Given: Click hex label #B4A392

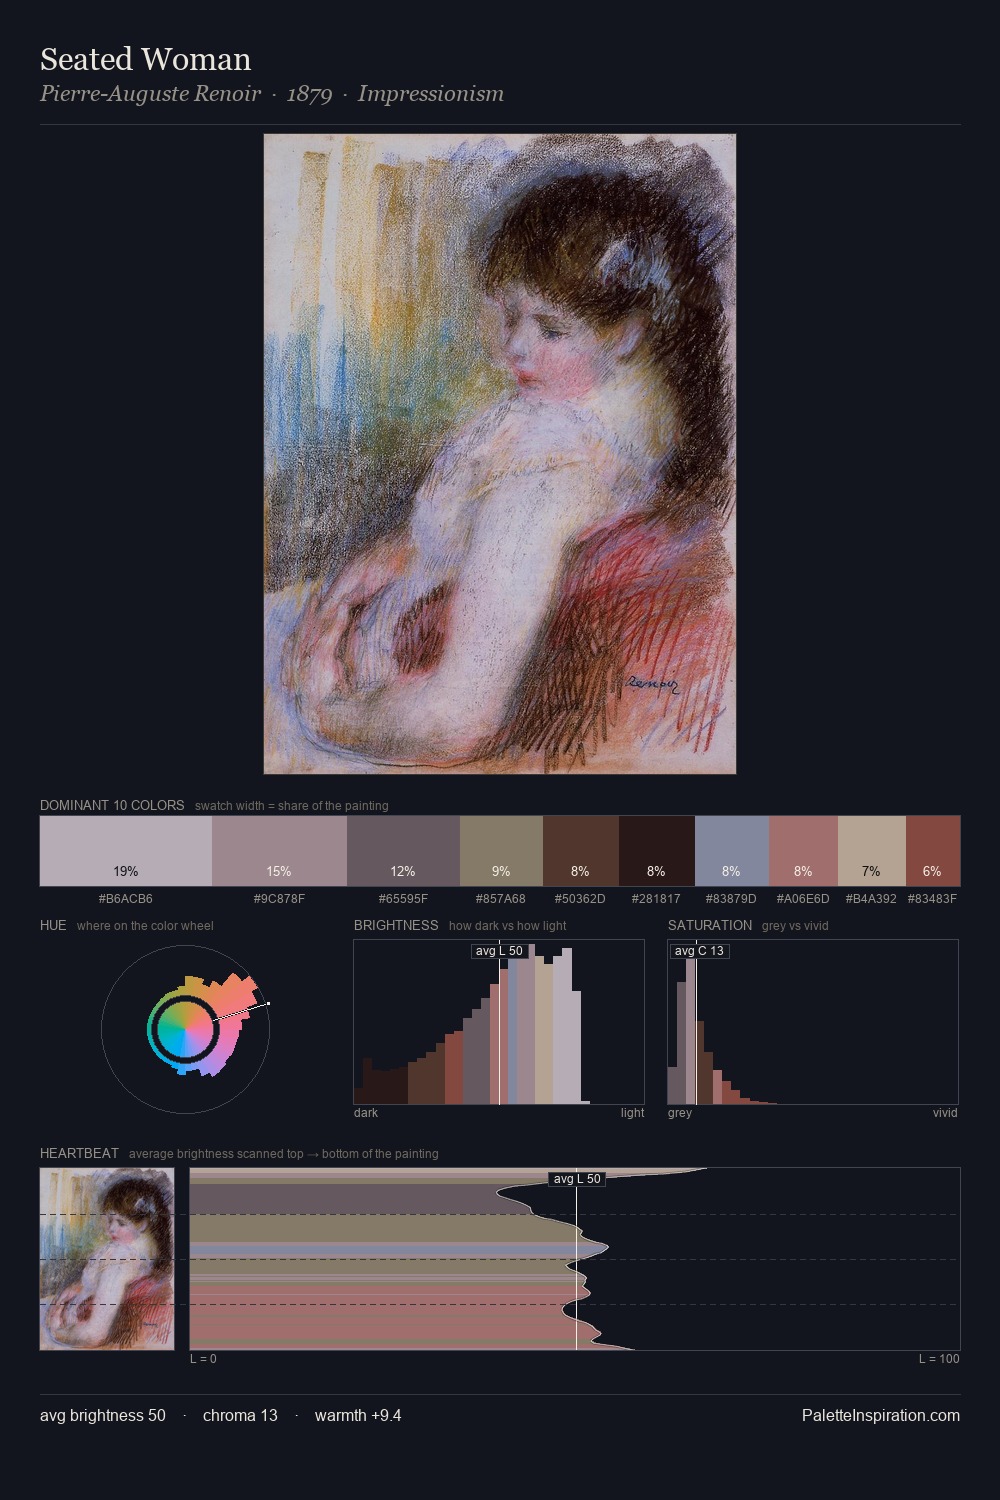Looking at the screenshot, I should pos(872,899).
